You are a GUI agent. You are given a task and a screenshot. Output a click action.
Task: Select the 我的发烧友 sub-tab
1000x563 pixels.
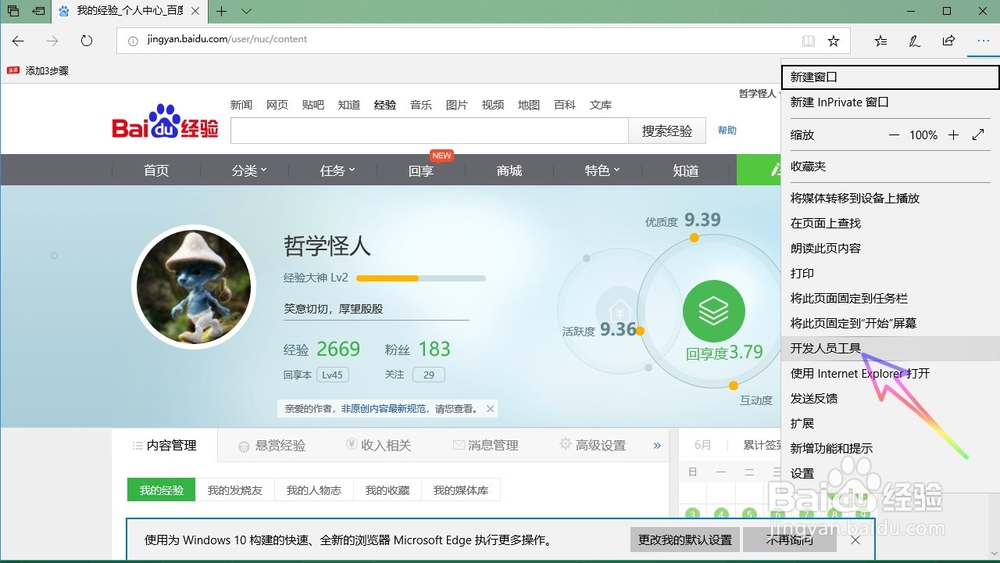point(235,490)
